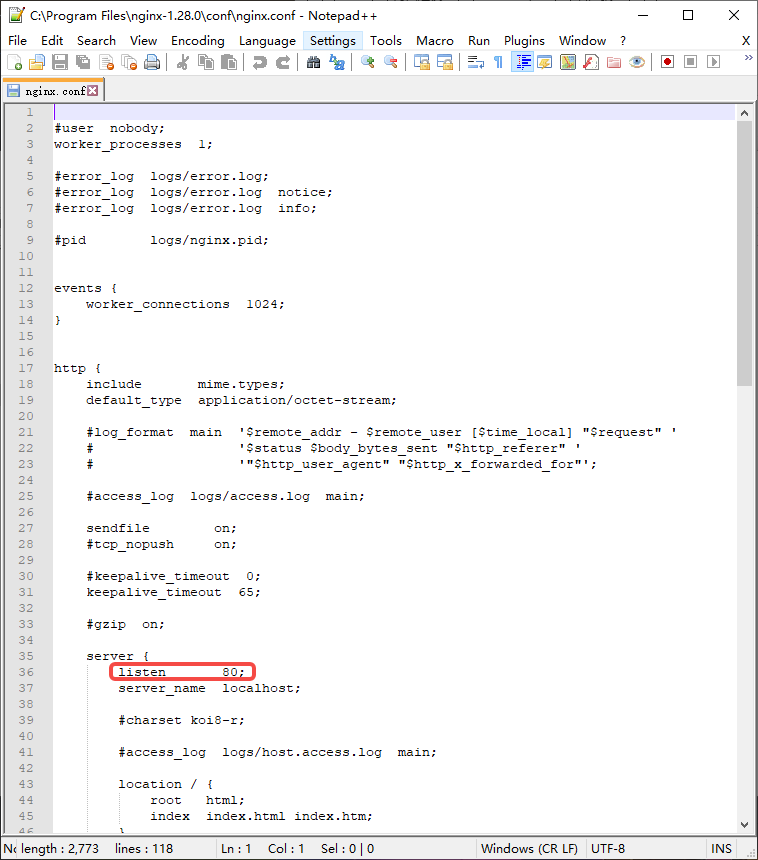Click the Zoom Out magnifier icon
The height and width of the screenshot is (860, 758).
pyautogui.click(x=391, y=62)
